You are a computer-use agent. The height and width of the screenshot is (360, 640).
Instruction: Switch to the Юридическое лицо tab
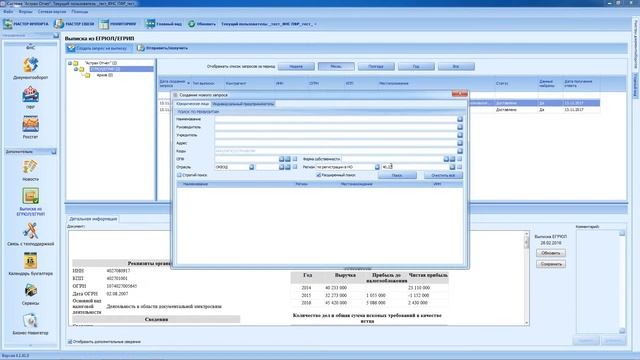(x=193, y=104)
